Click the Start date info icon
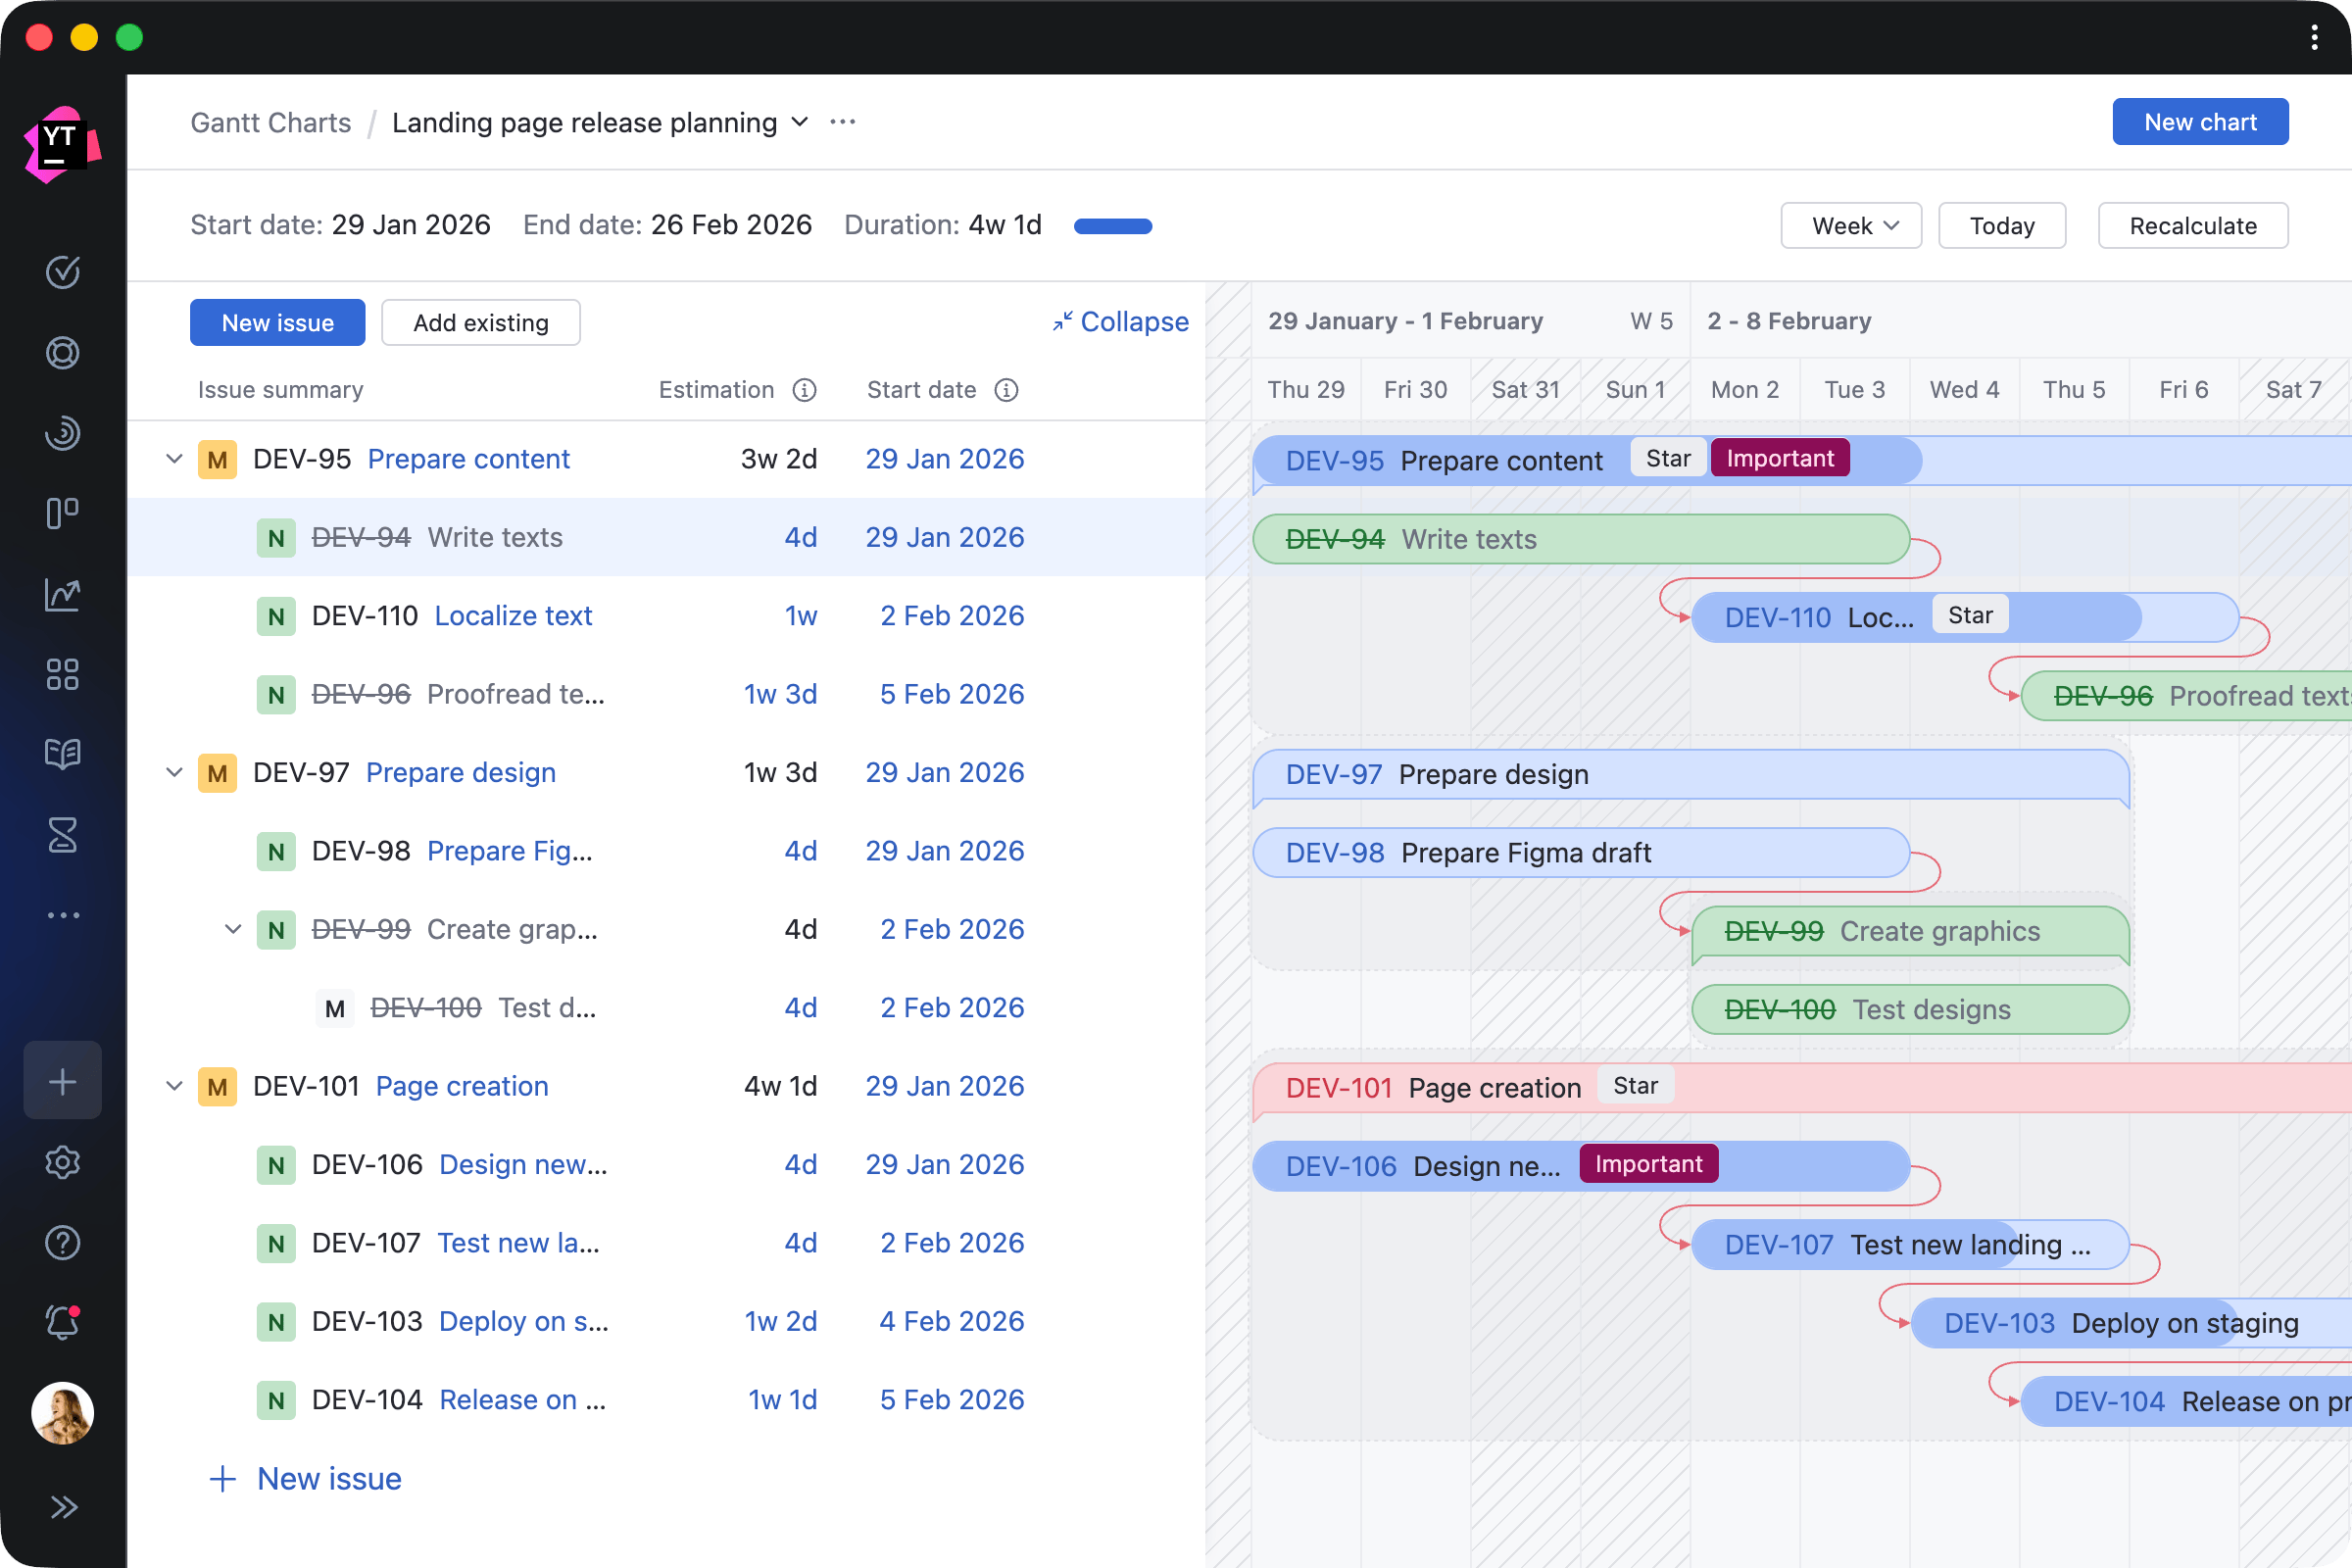 (1007, 390)
